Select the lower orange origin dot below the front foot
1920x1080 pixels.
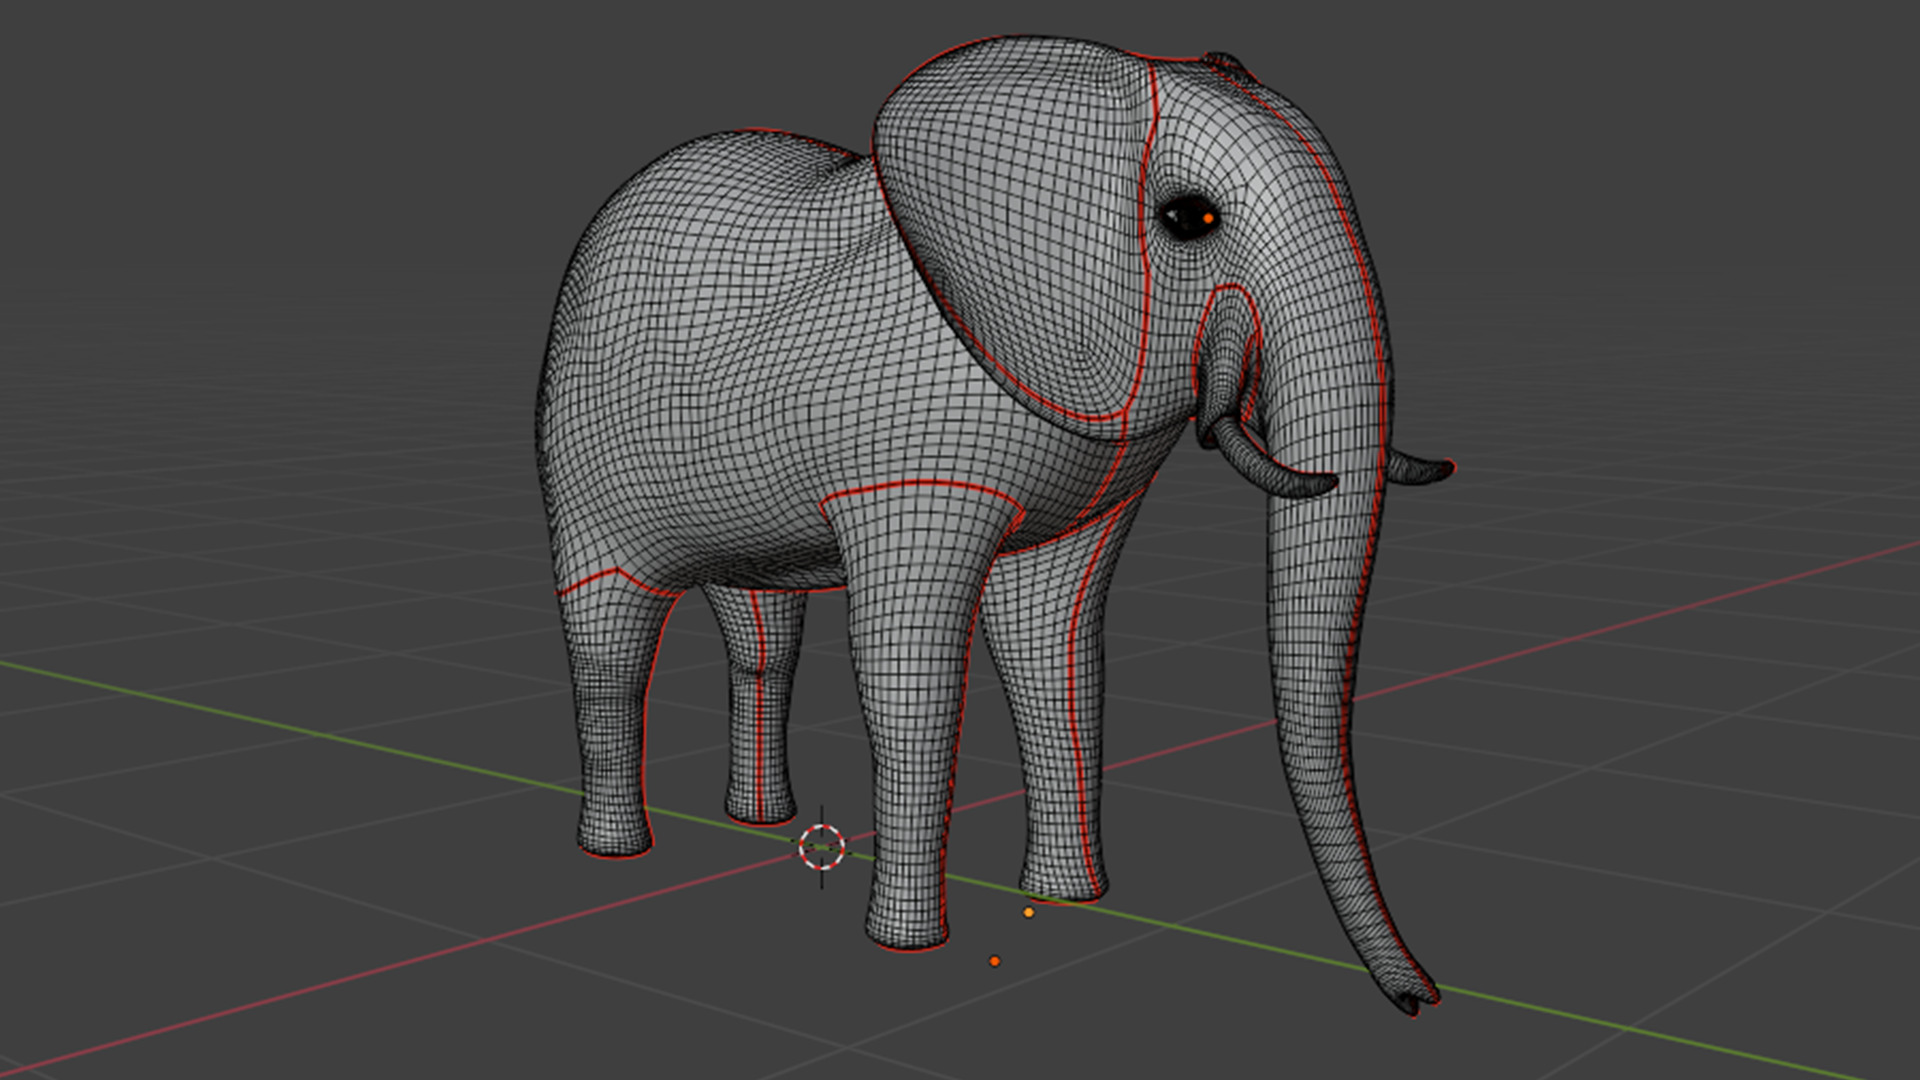click(x=994, y=961)
